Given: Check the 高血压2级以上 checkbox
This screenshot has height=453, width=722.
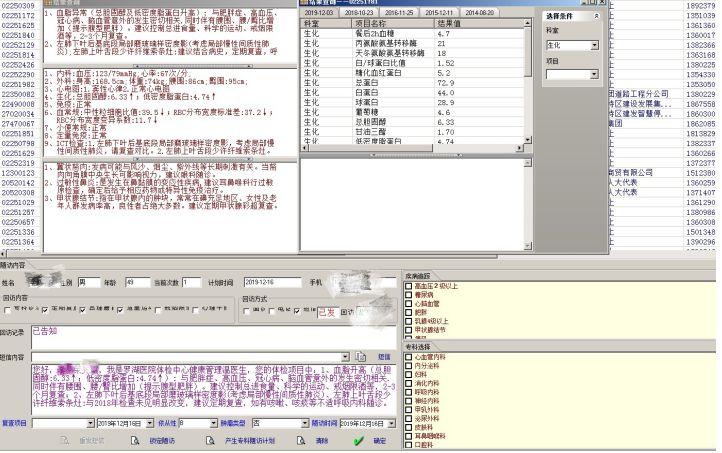Looking at the screenshot, I should (409, 285).
